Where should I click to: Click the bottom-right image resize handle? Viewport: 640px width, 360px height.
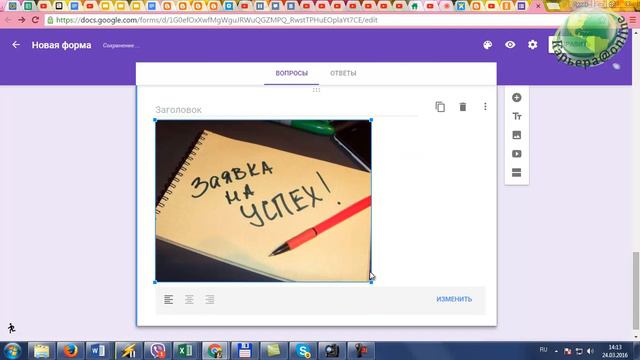point(371,282)
